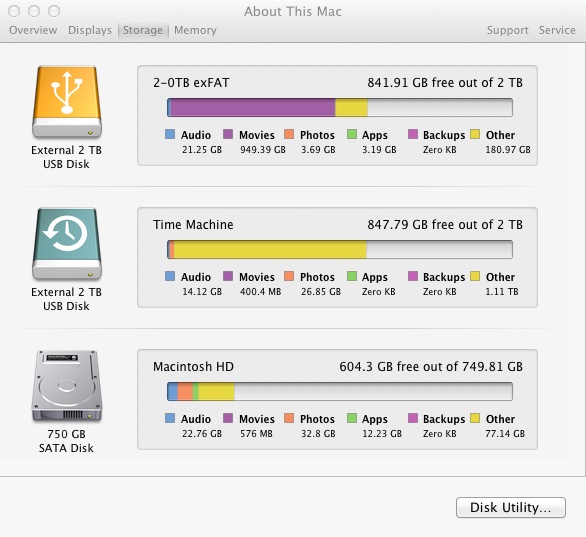Click the Time Machine disk icon

[67, 244]
